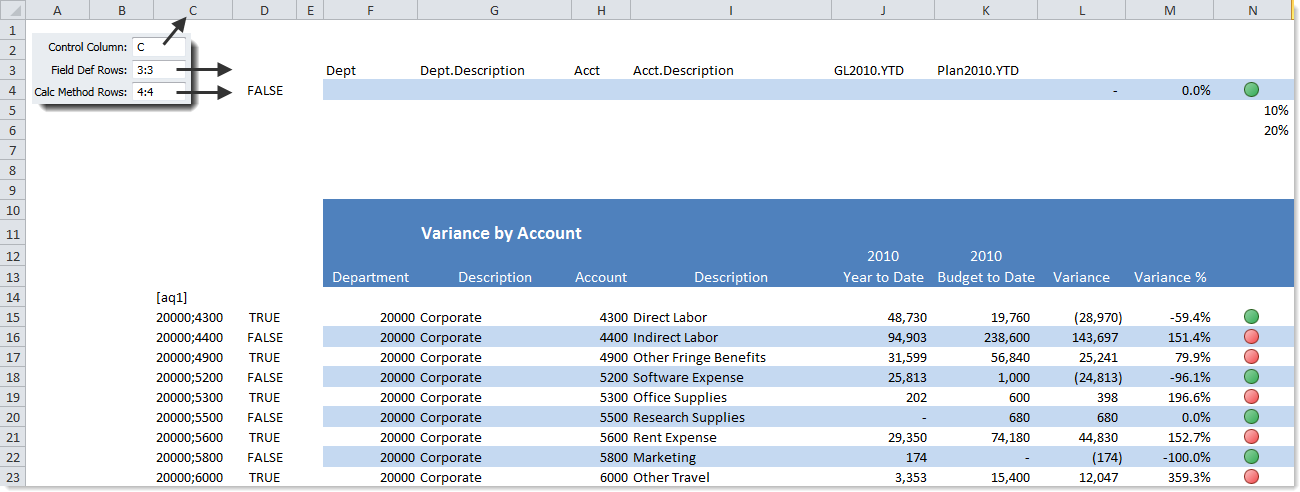Edit the Field Def Rows field
The width and height of the screenshot is (1300, 492).
157,69
